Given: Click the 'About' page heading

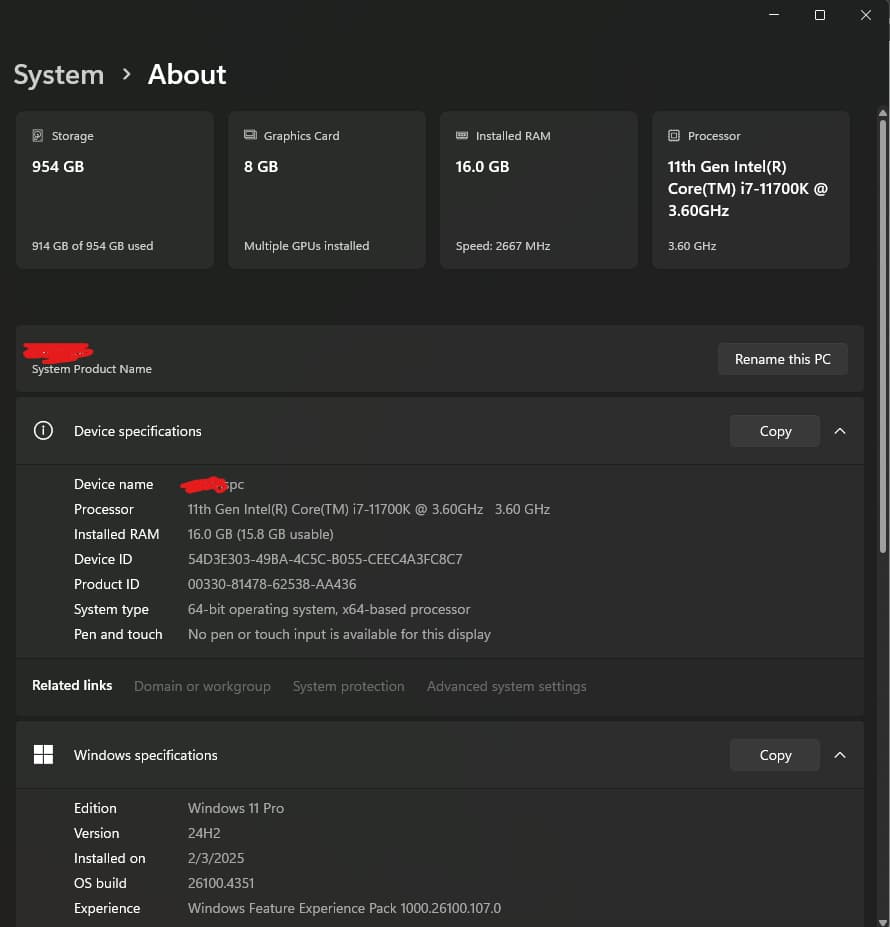Looking at the screenshot, I should [187, 74].
